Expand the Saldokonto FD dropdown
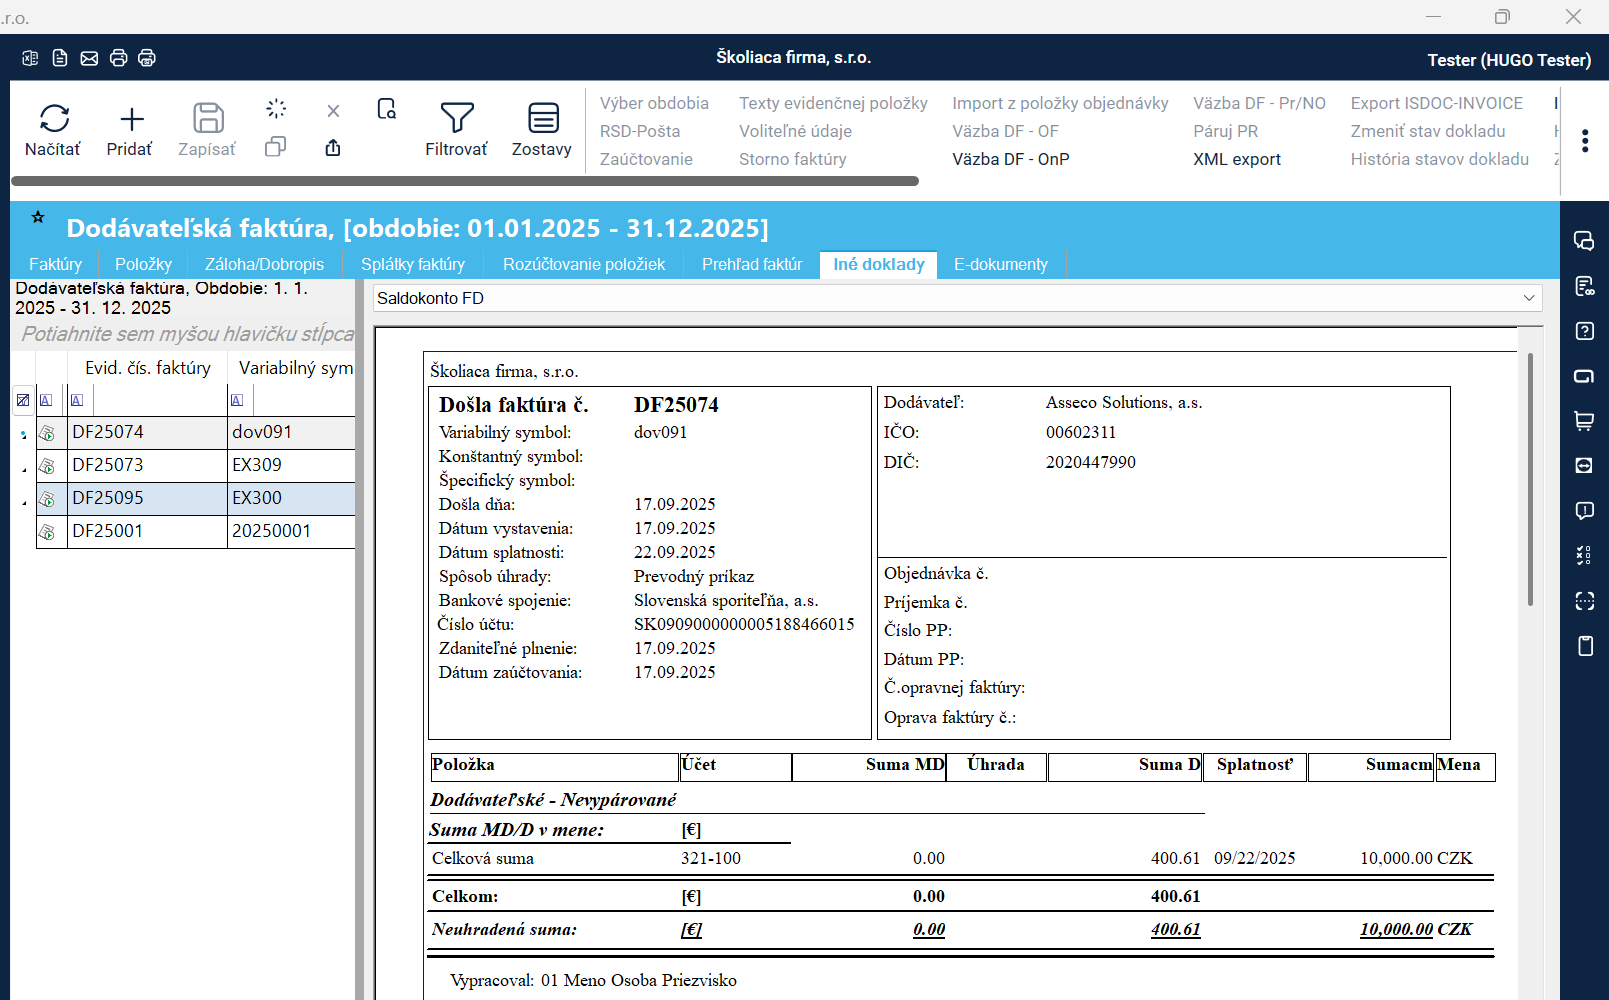 pos(1528,298)
